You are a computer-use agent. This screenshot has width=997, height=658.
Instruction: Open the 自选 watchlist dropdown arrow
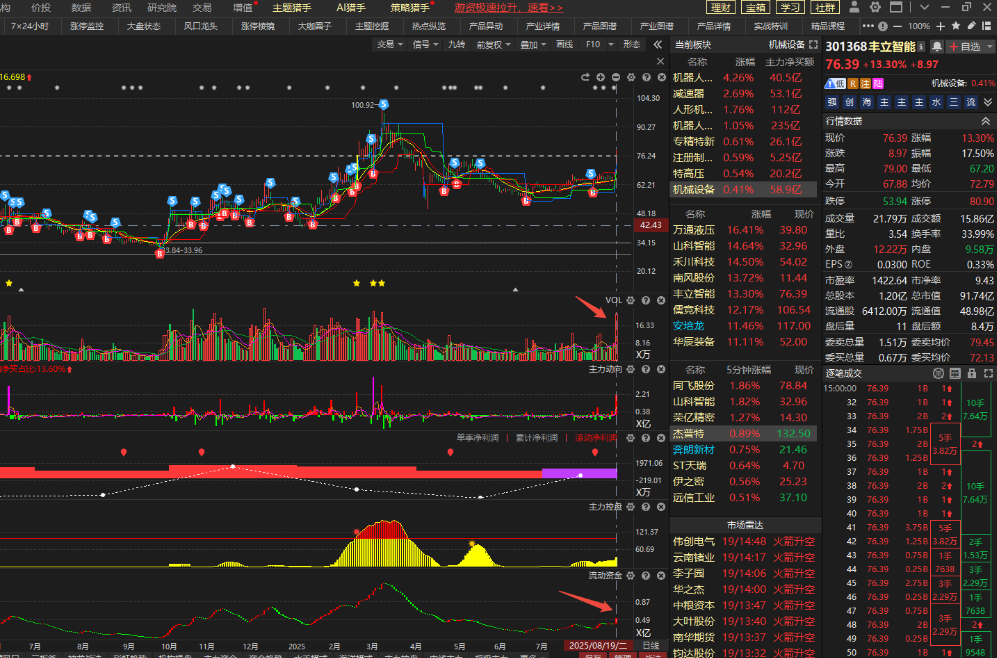[x=989, y=47]
